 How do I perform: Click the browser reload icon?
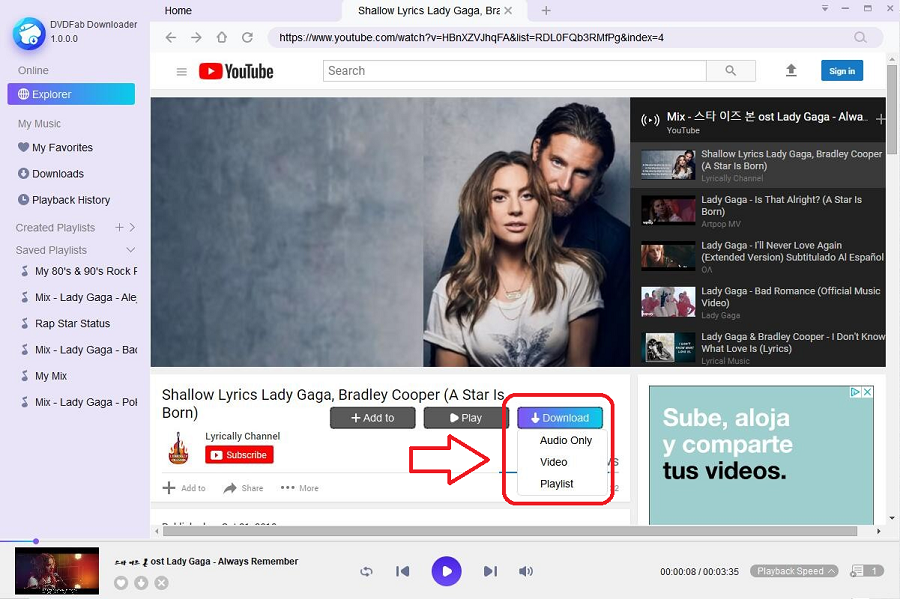point(247,38)
